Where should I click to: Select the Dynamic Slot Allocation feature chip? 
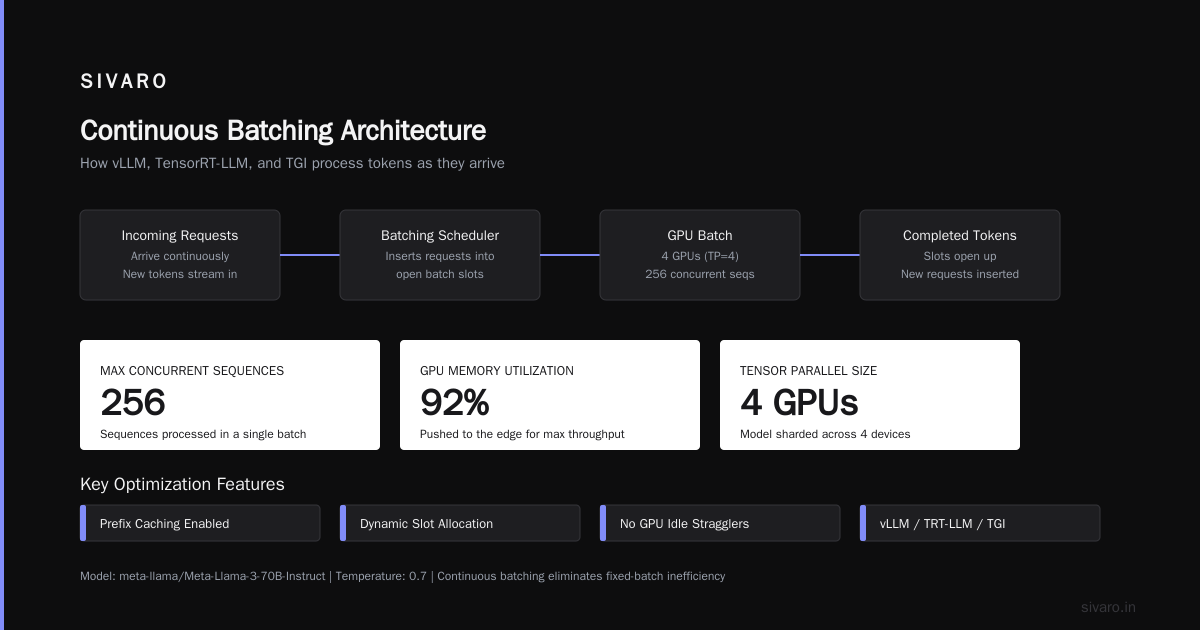pyautogui.click(x=460, y=523)
